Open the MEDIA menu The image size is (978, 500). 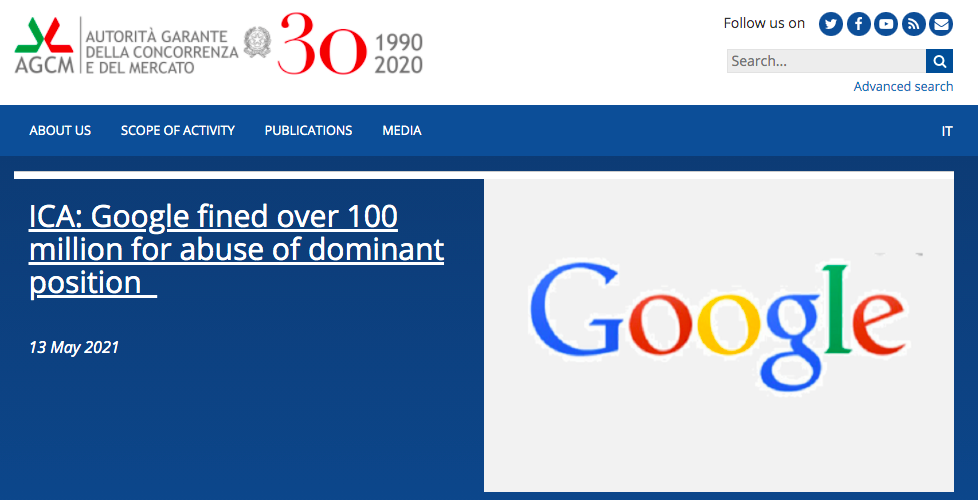tap(402, 131)
